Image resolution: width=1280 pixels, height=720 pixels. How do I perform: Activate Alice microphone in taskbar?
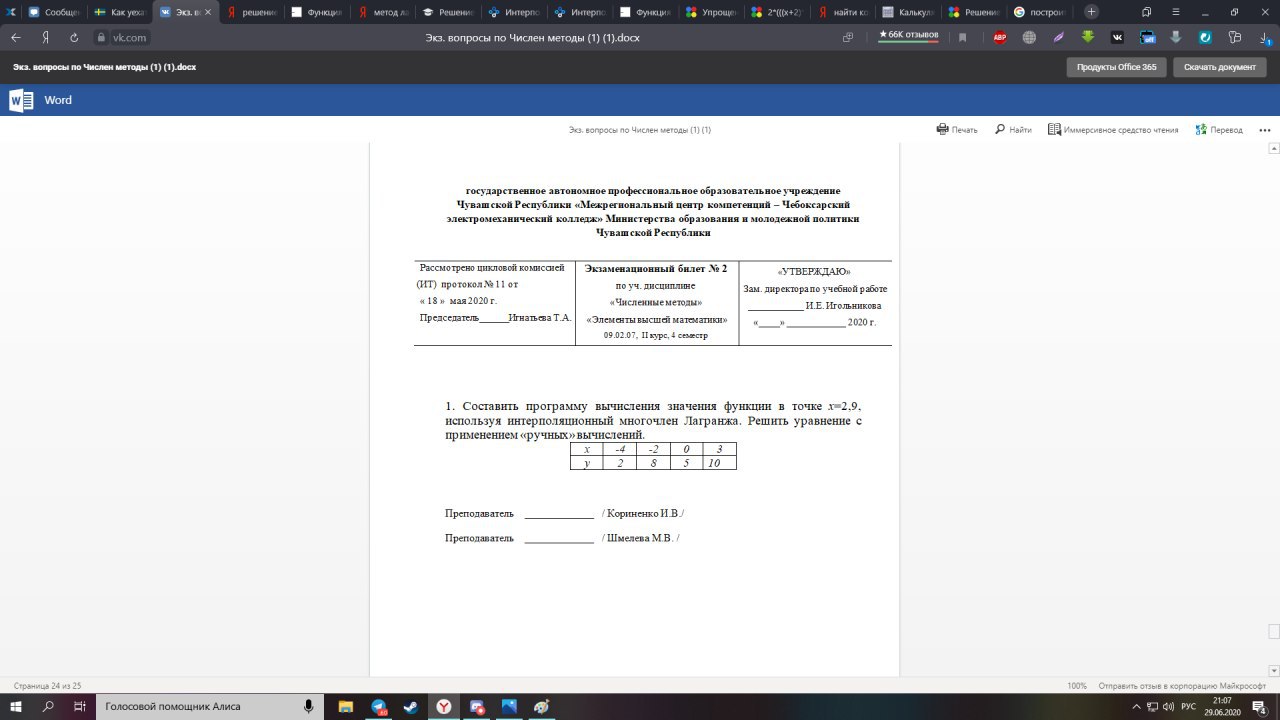[x=311, y=706]
